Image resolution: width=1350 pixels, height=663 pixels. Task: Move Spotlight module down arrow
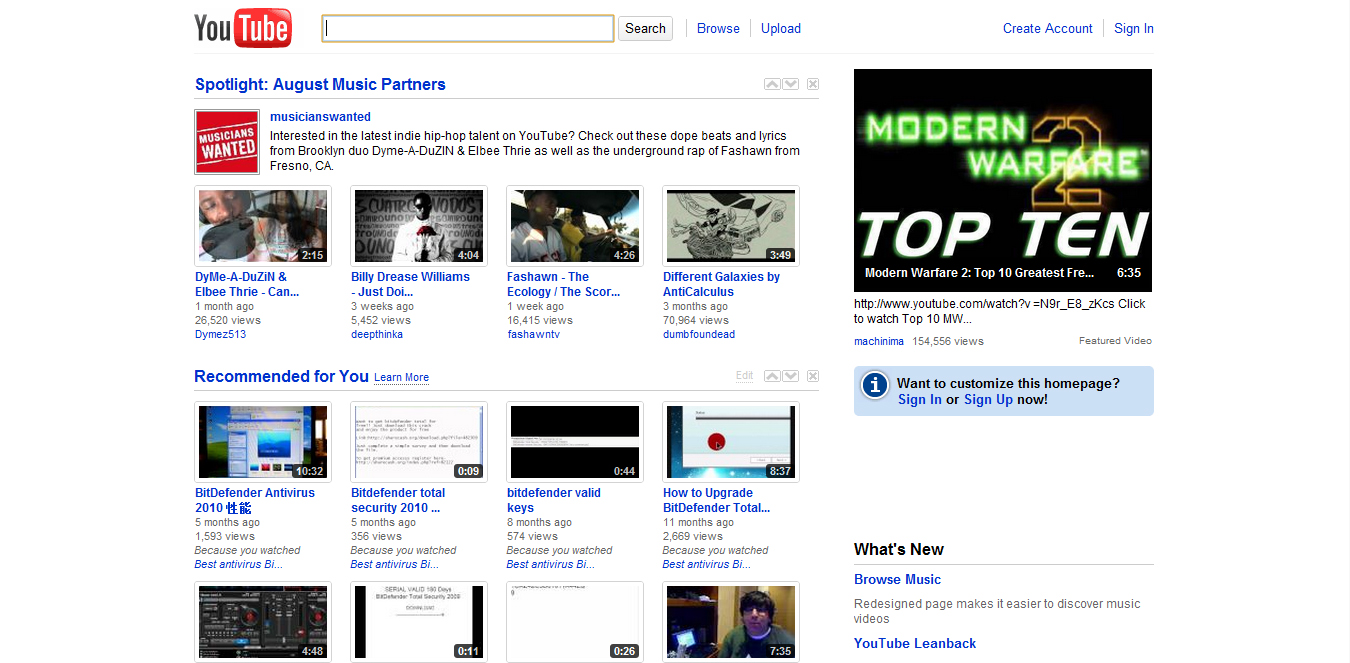790,84
